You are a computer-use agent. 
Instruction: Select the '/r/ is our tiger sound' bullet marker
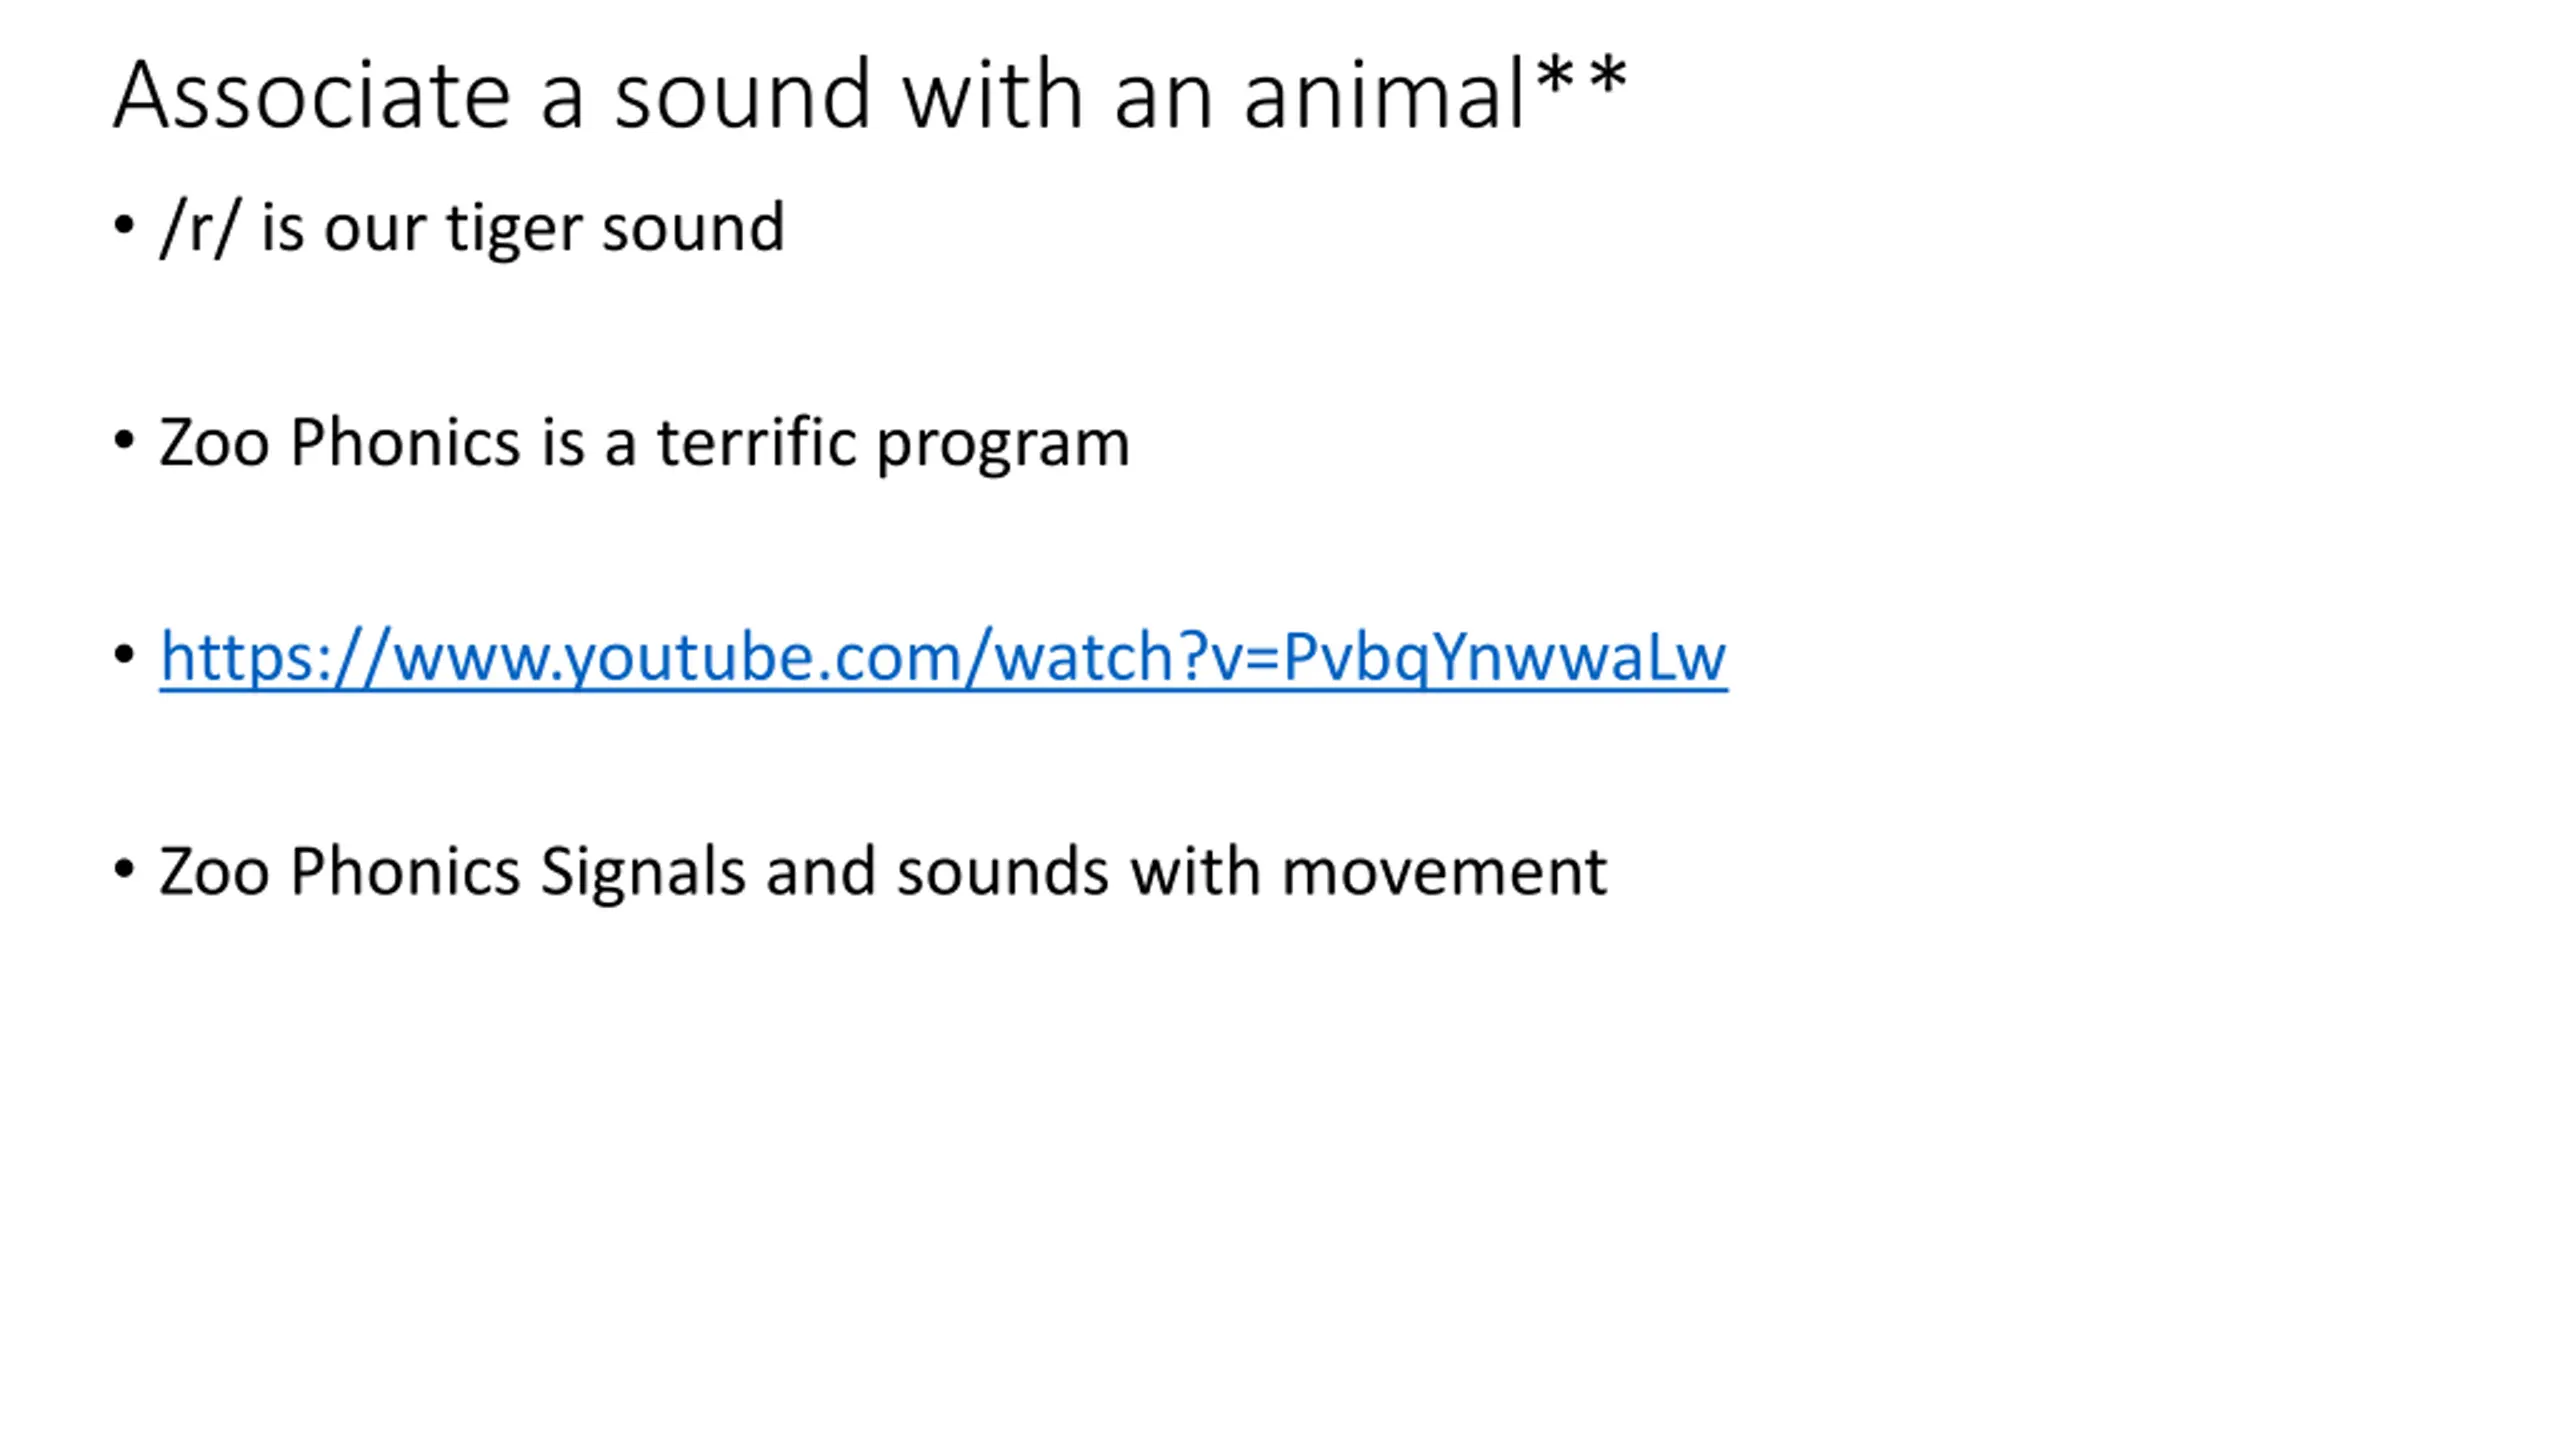[124, 226]
